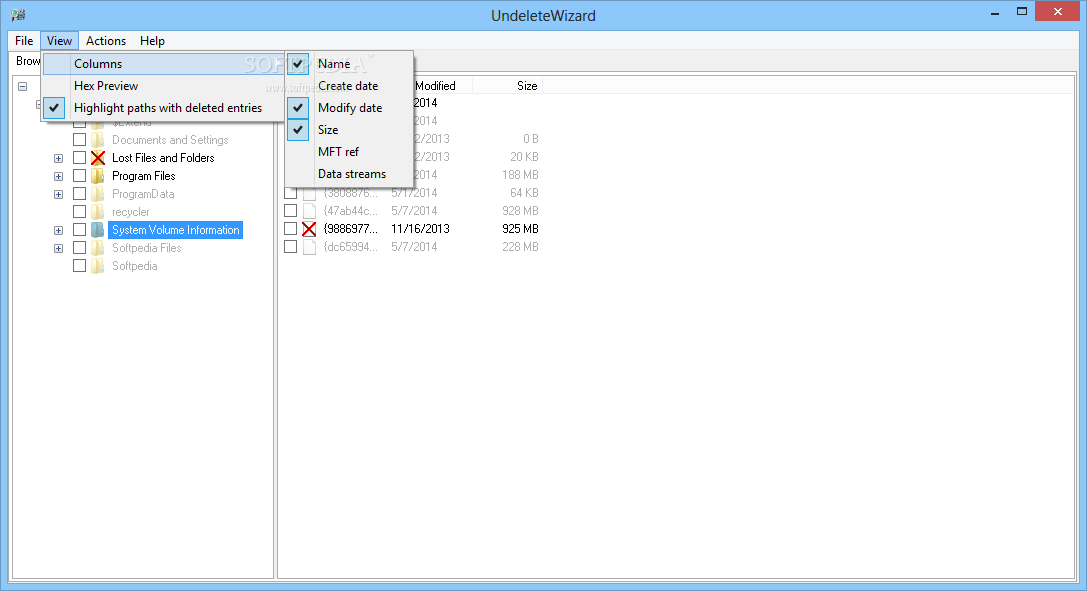
Task: Click the Documents and Settings folder icon
Action: tap(98, 140)
